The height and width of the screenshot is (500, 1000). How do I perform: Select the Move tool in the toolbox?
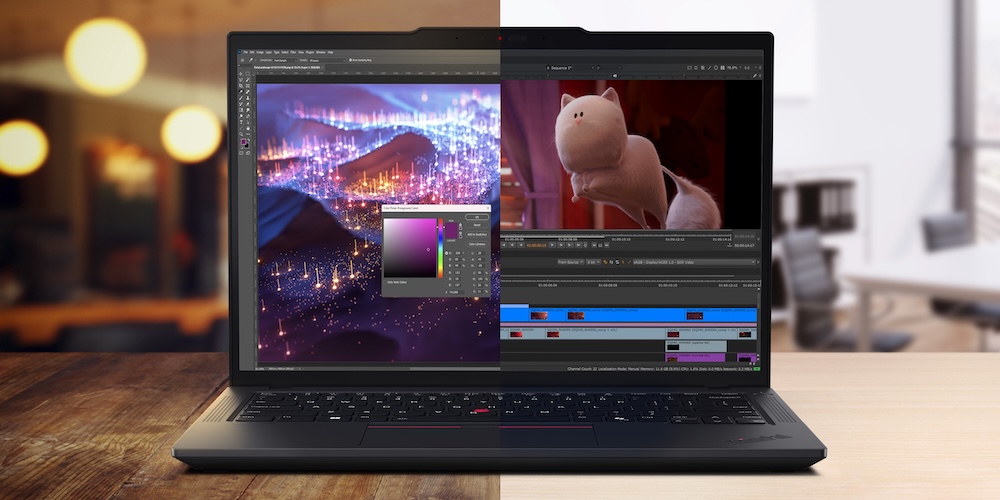tap(241, 74)
